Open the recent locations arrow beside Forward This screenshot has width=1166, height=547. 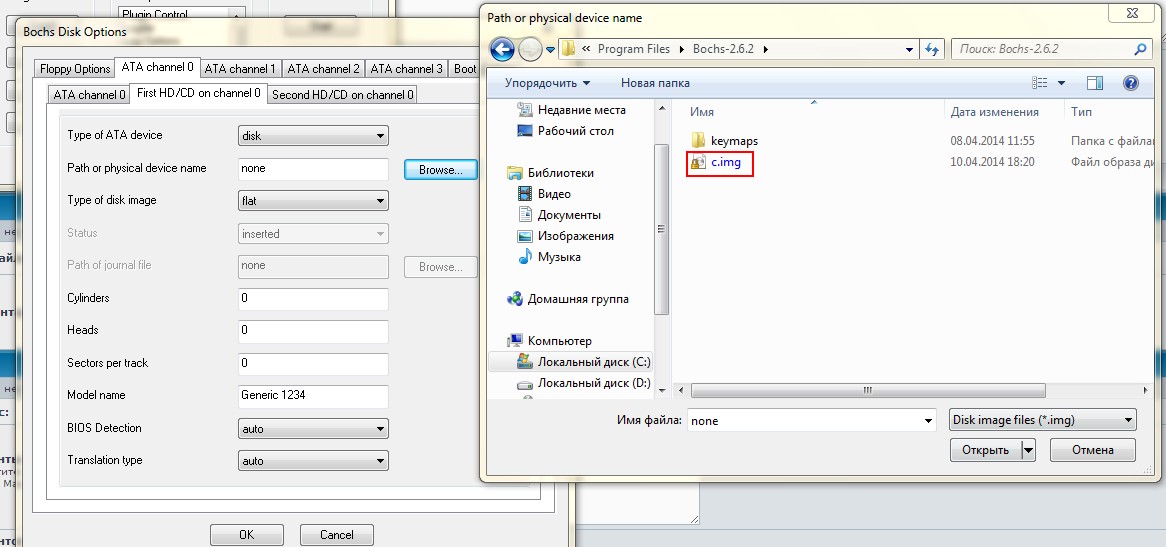pos(550,51)
